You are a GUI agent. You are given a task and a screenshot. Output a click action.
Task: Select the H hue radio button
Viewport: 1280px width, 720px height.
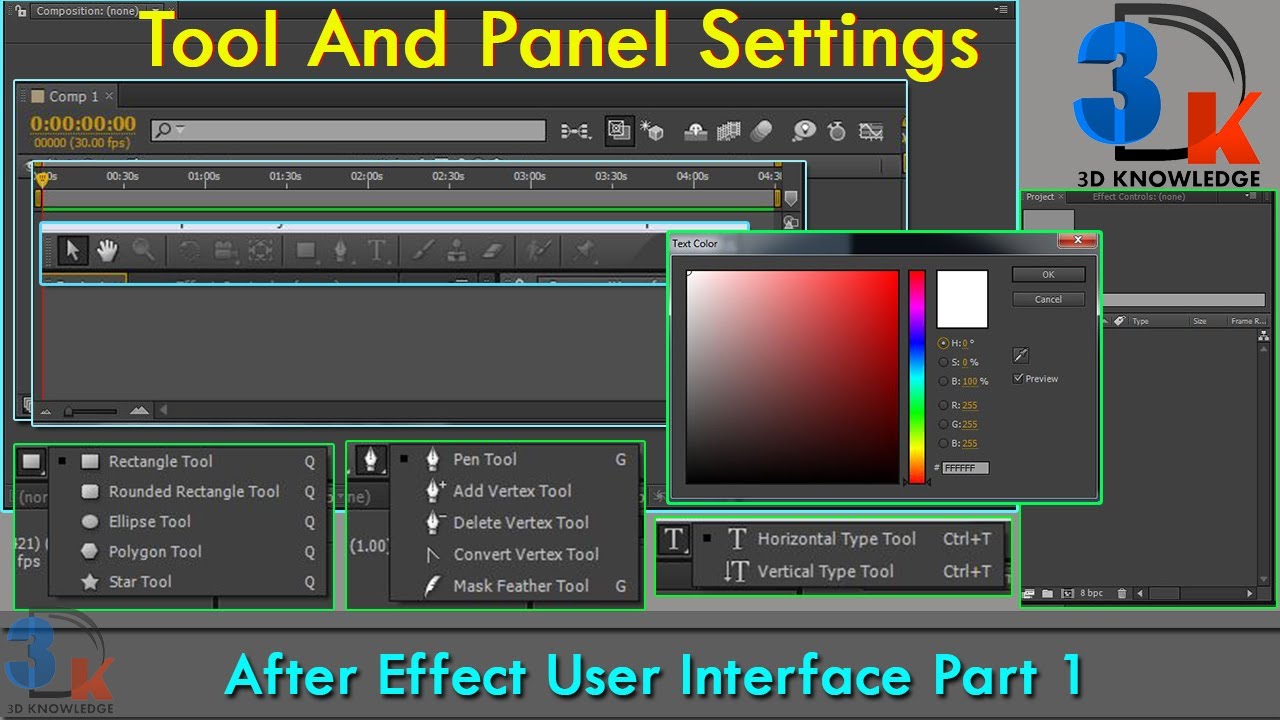pos(943,343)
